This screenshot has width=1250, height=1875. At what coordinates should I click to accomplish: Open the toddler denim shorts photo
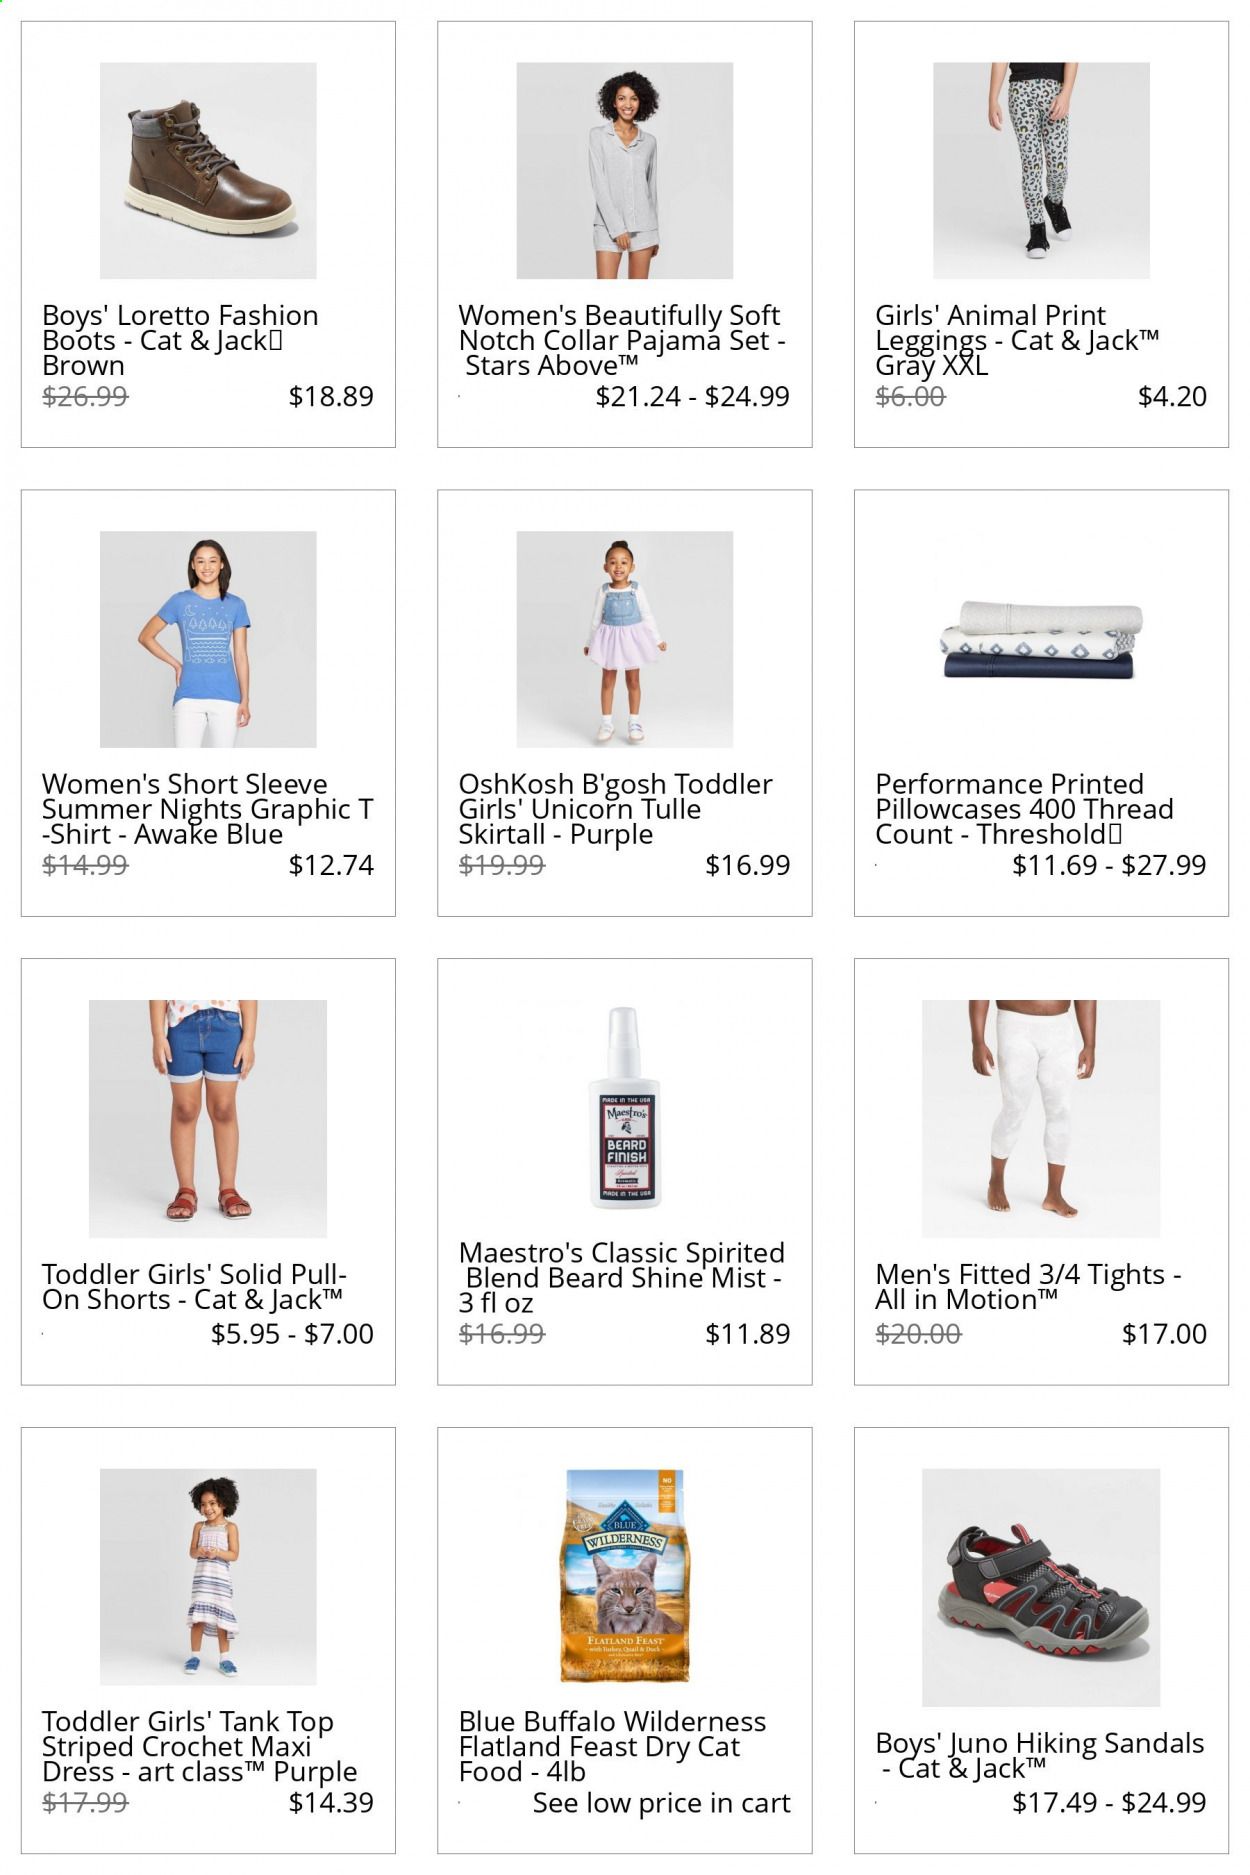click(x=208, y=1118)
